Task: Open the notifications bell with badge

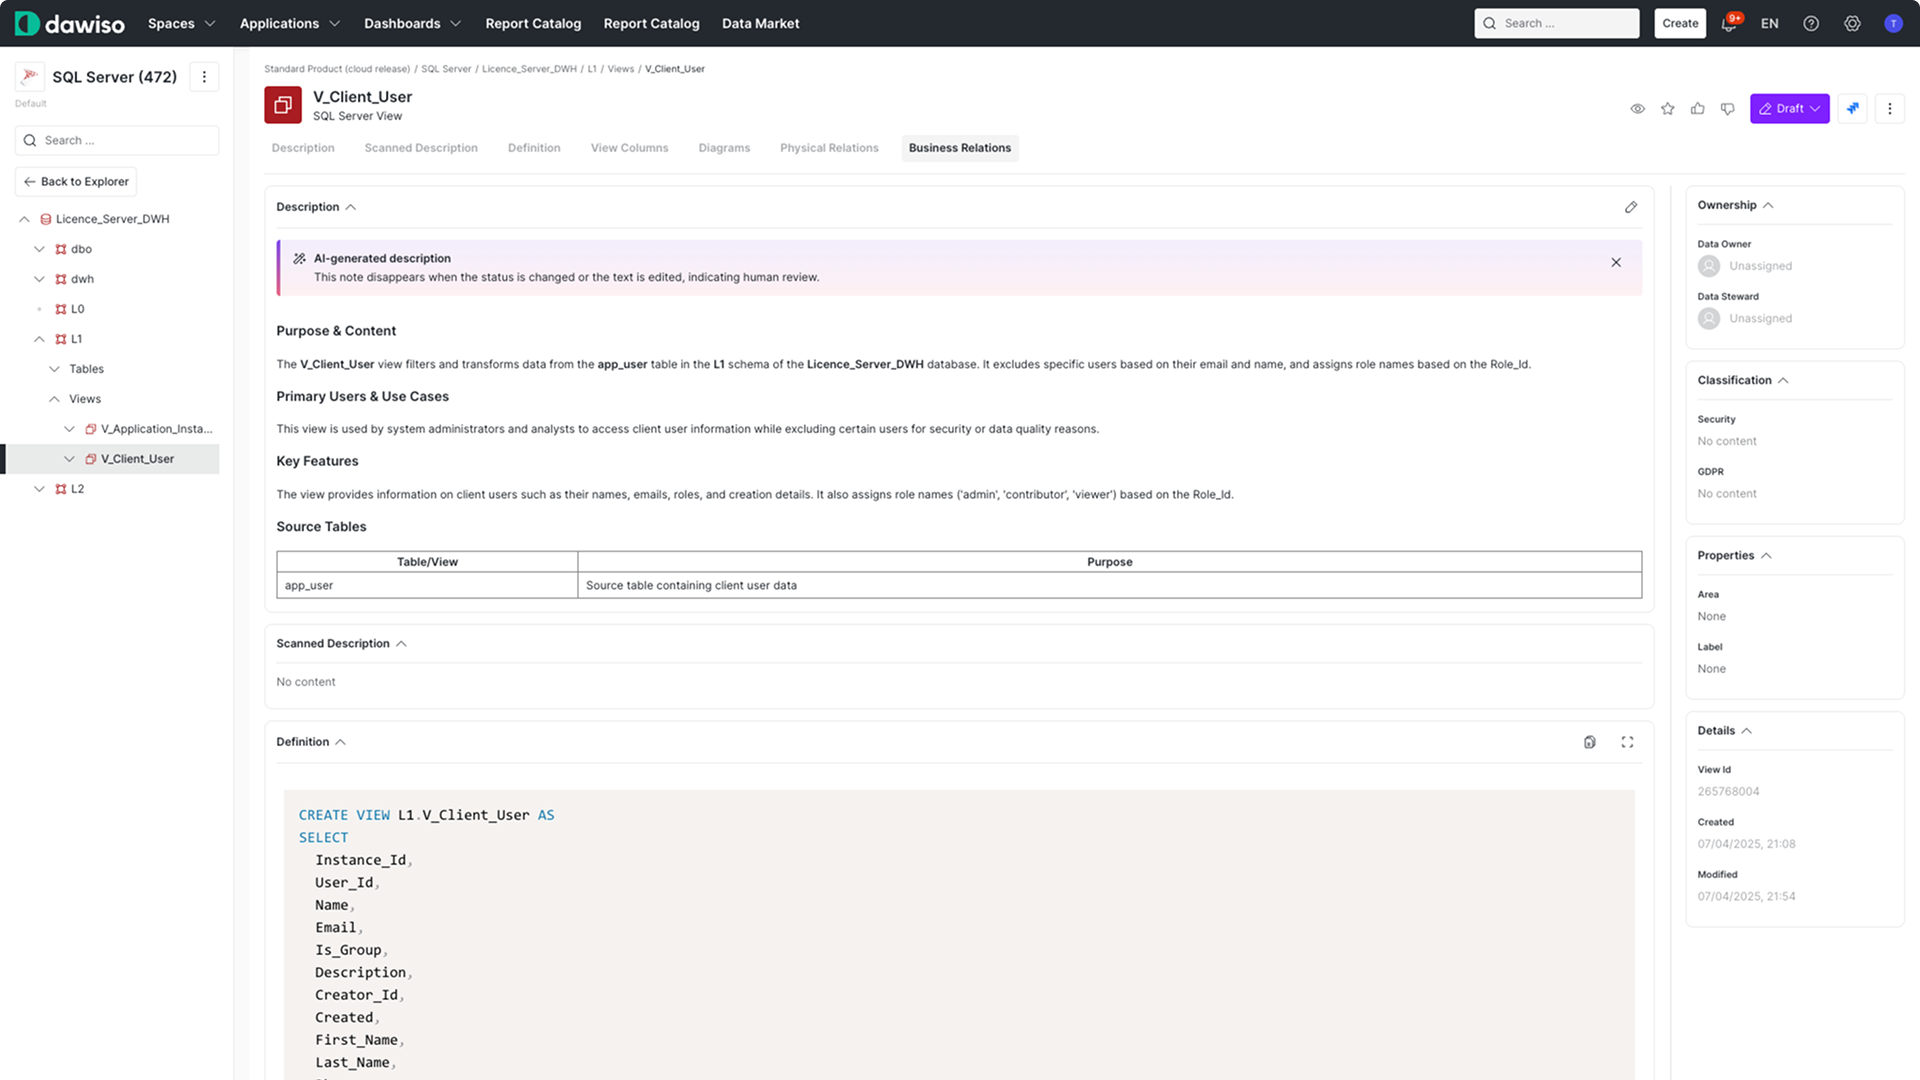Action: 1729,23
